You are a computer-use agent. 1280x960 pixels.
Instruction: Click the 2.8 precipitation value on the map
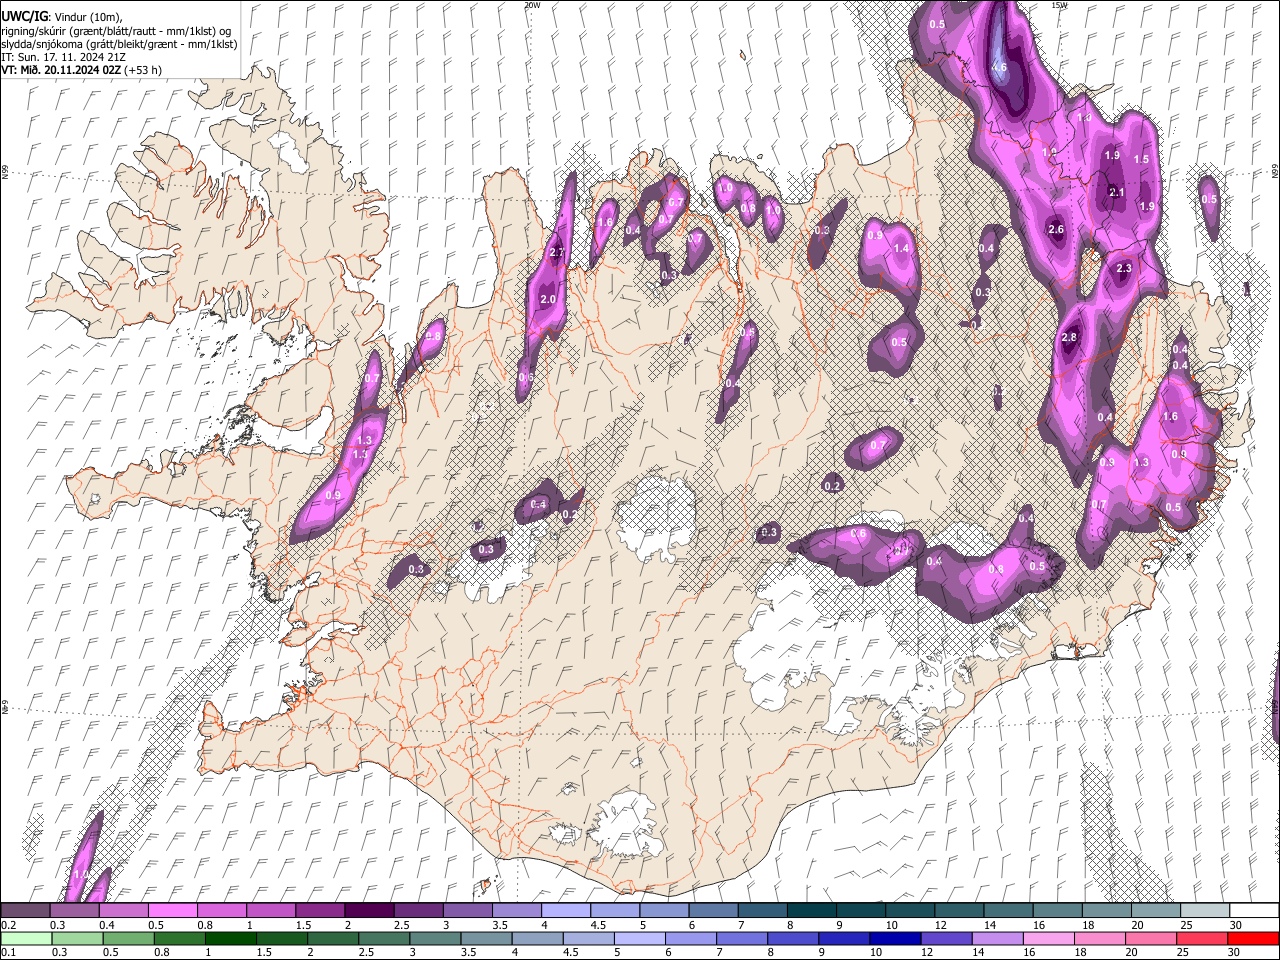pyautogui.click(x=1069, y=337)
